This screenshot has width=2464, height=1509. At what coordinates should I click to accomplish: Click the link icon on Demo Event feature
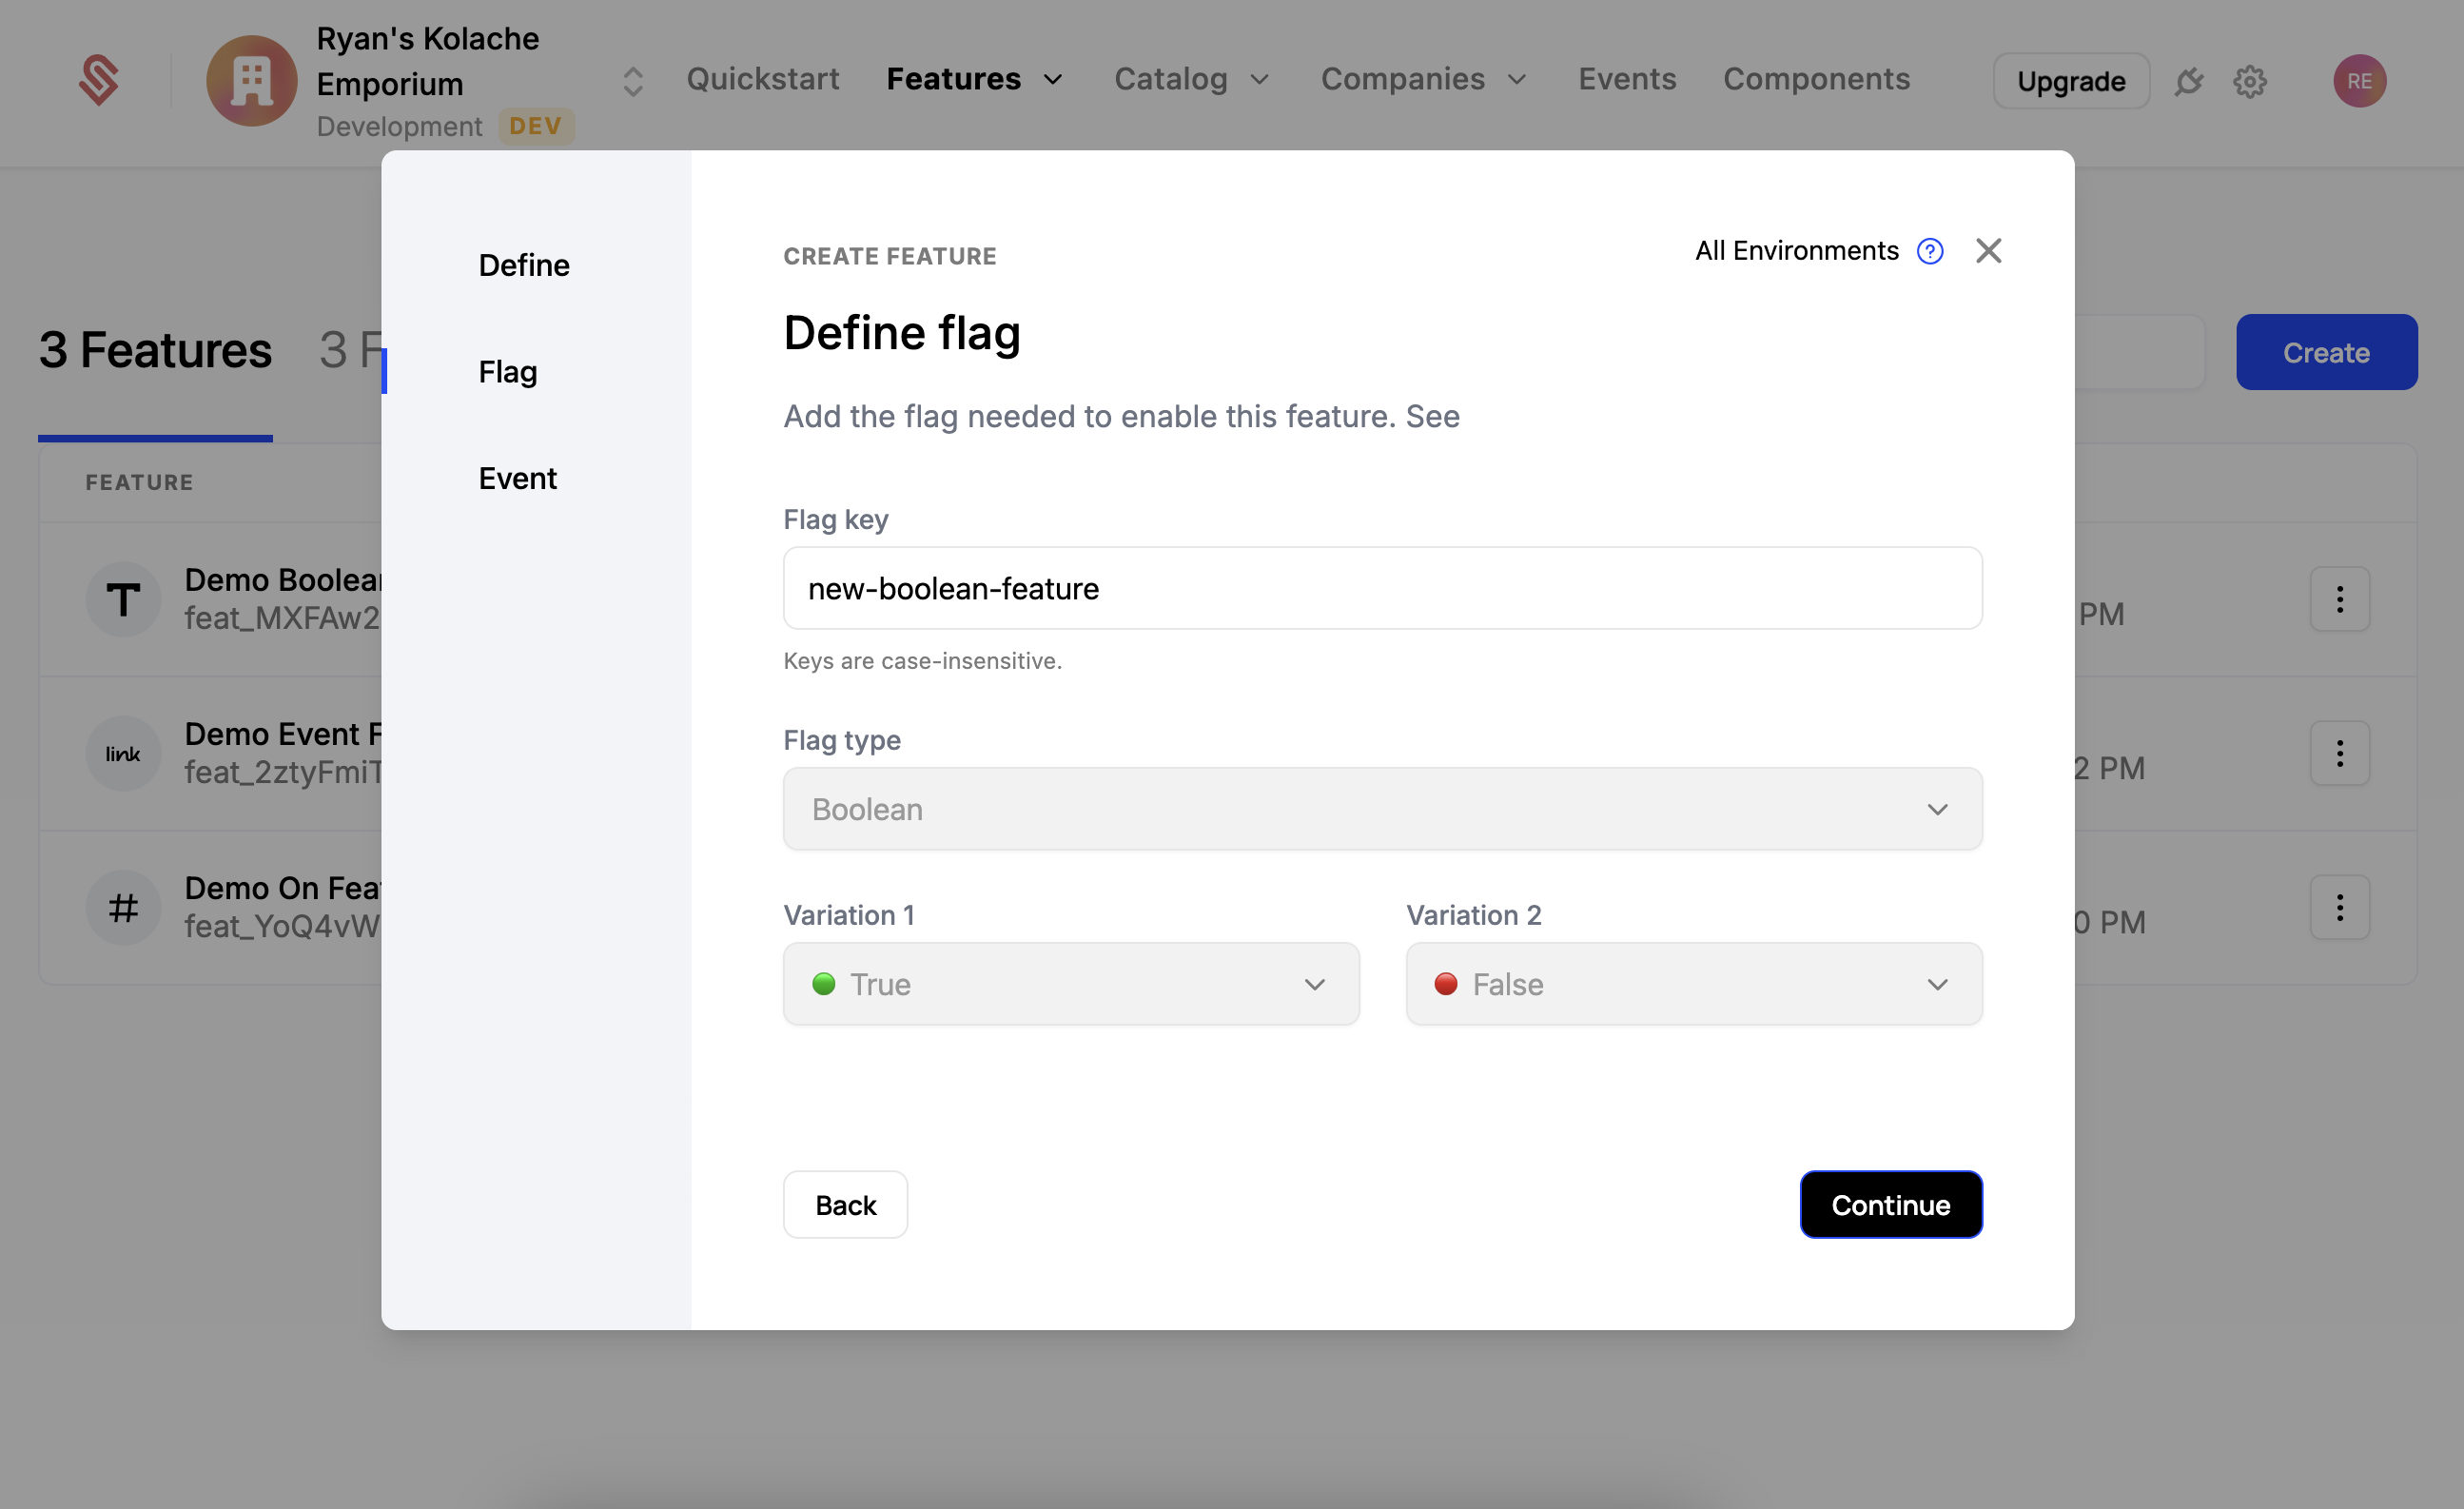click(123, 753)
